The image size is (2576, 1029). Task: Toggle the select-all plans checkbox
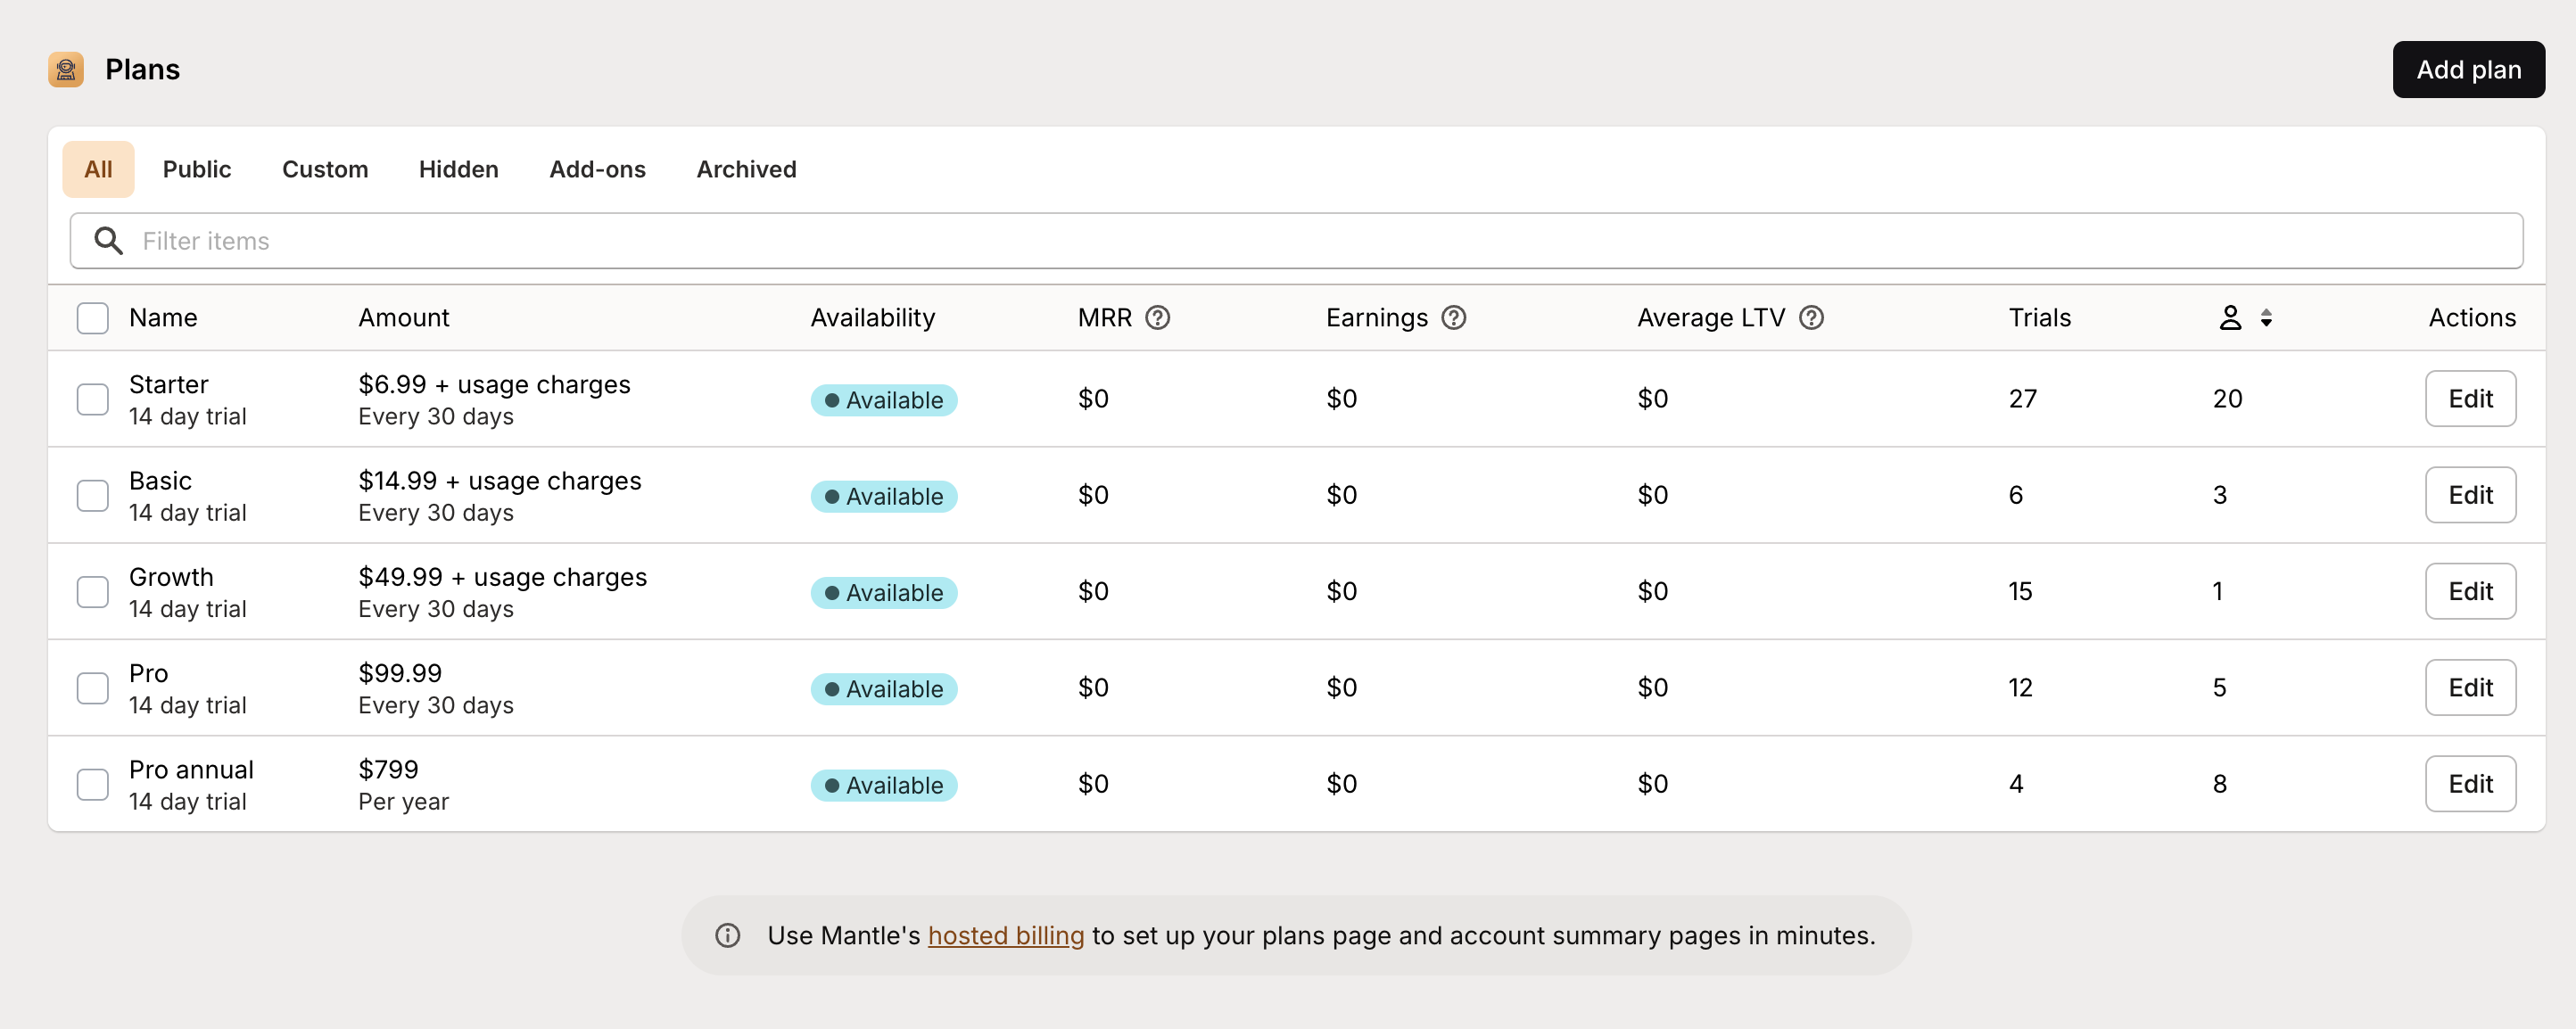point(93,318)
